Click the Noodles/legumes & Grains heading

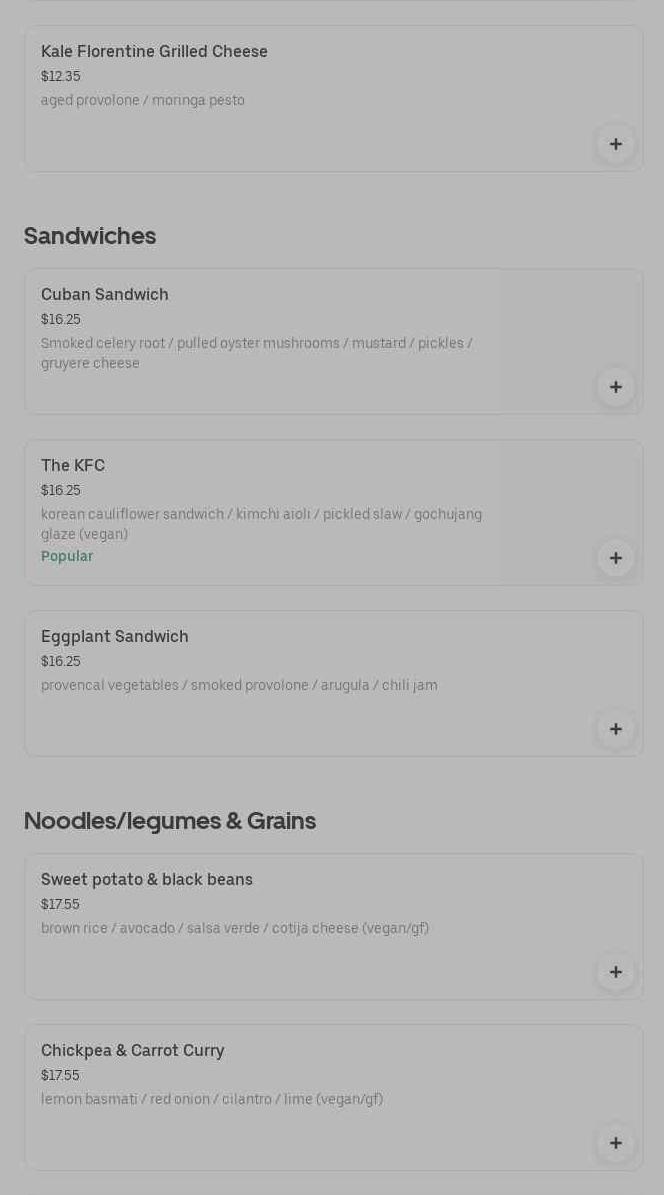(170, 821)
